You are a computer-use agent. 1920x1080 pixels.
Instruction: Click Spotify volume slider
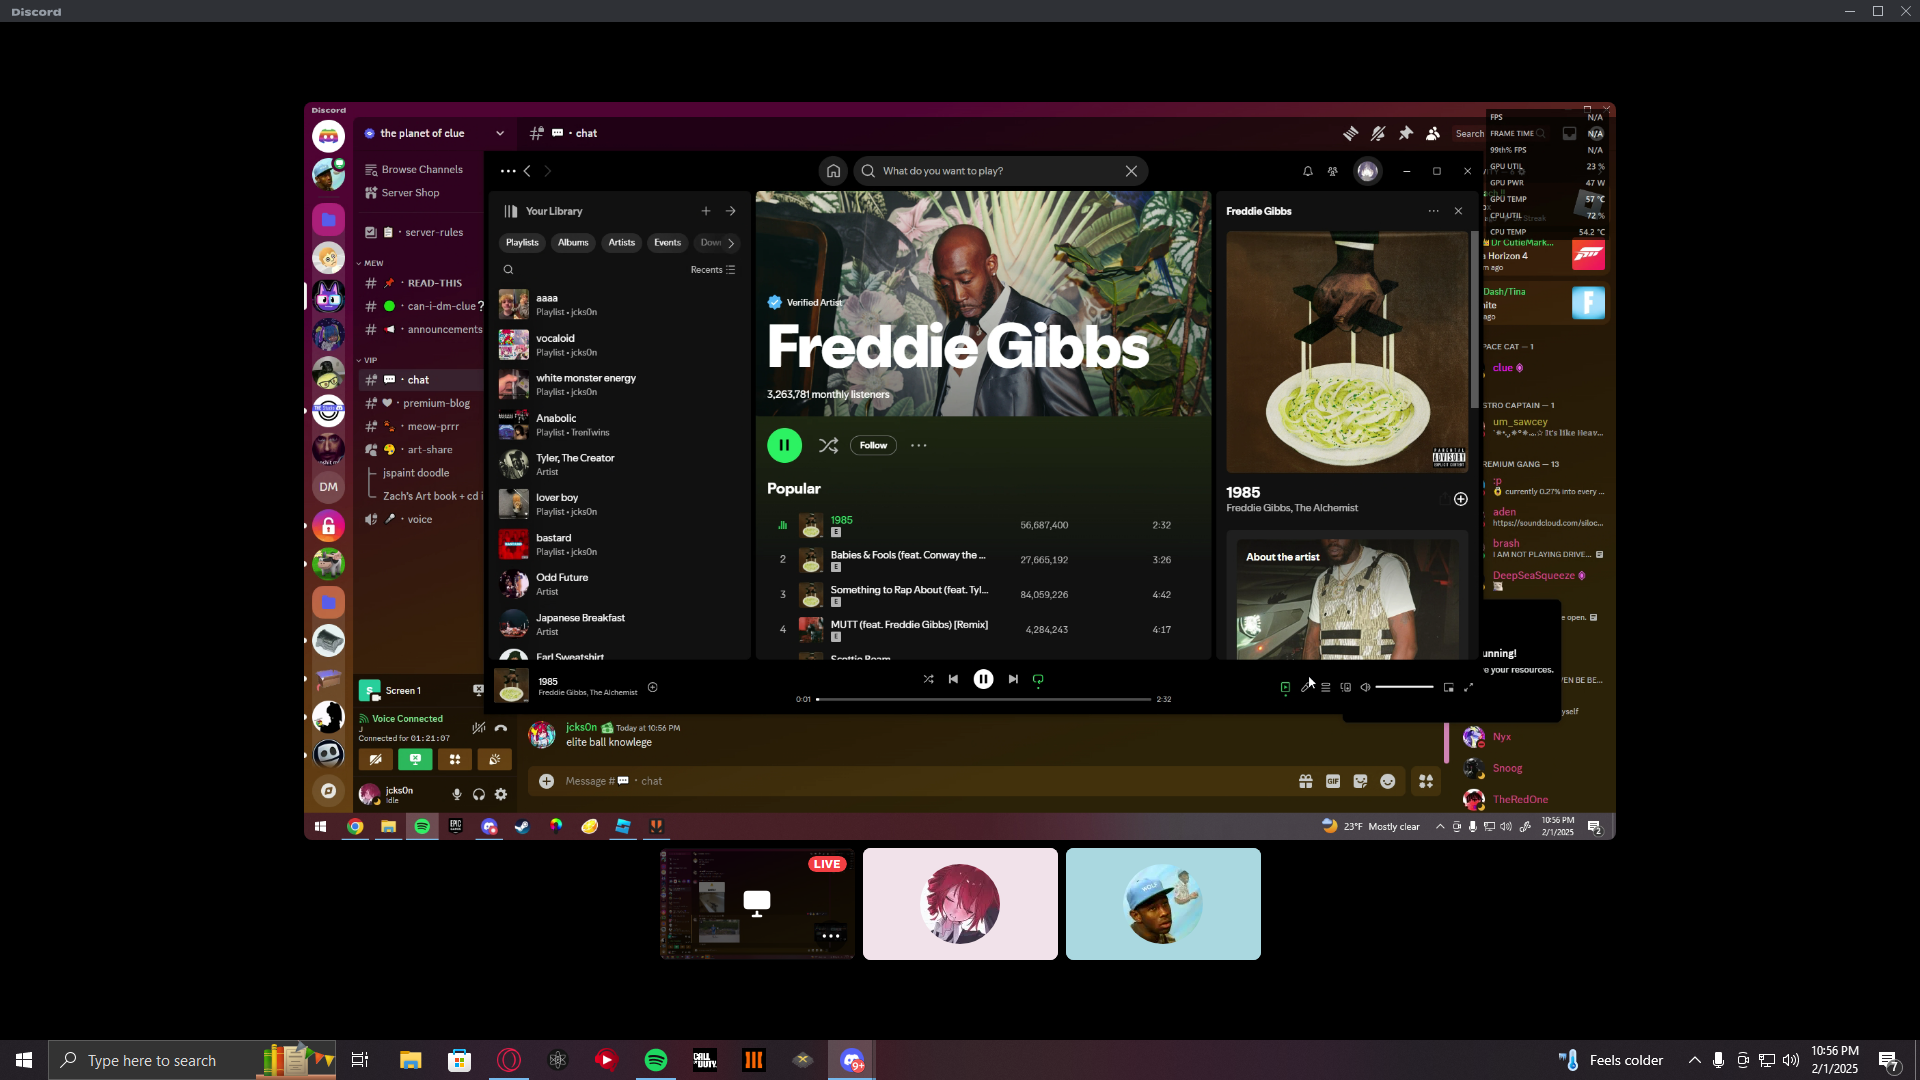(x=1404, y=687)
